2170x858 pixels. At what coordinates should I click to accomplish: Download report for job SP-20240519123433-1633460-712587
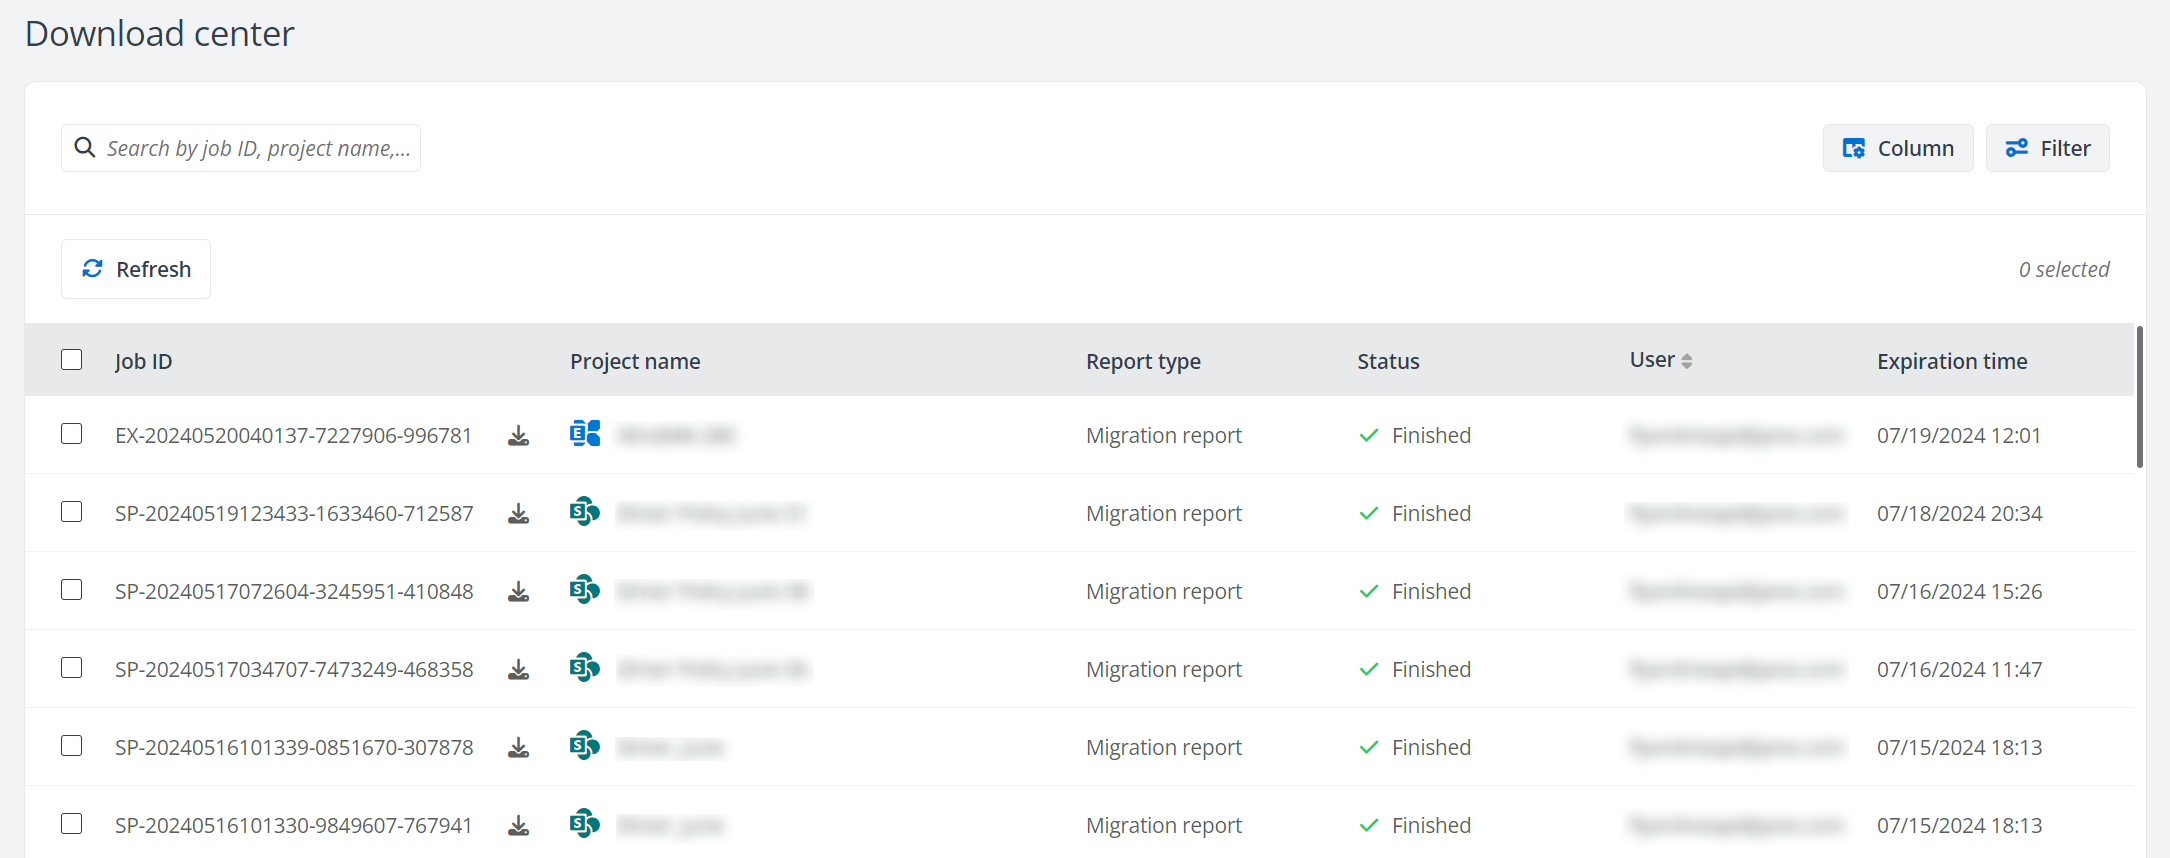pyautogui.click(x=518, y=514)
